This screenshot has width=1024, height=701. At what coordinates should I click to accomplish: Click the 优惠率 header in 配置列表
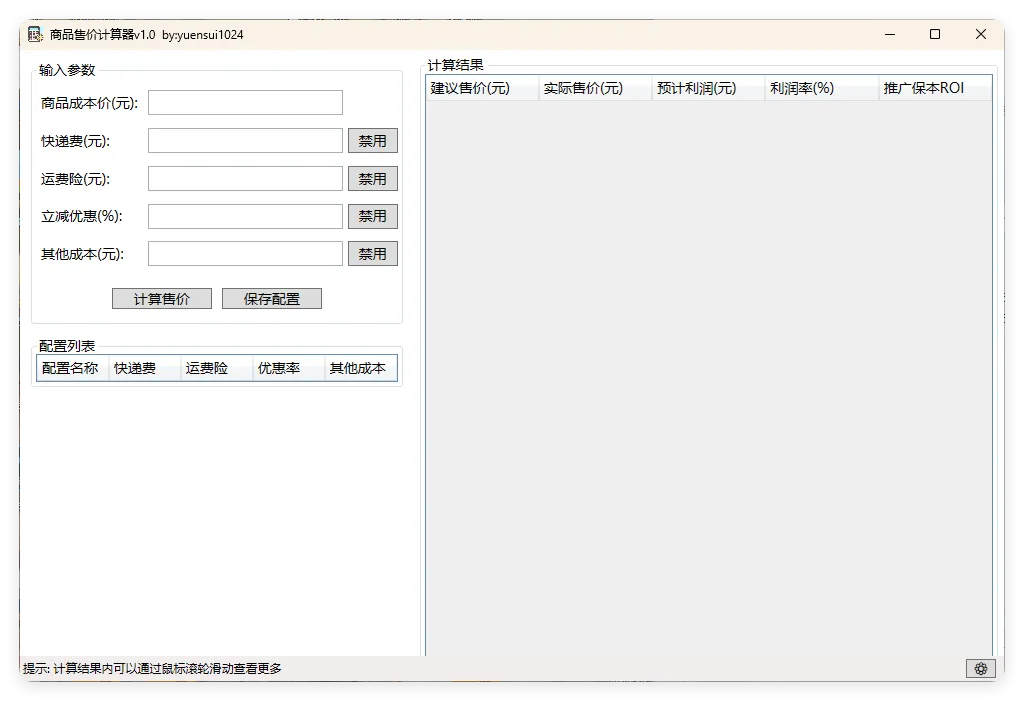pos(282,368)
